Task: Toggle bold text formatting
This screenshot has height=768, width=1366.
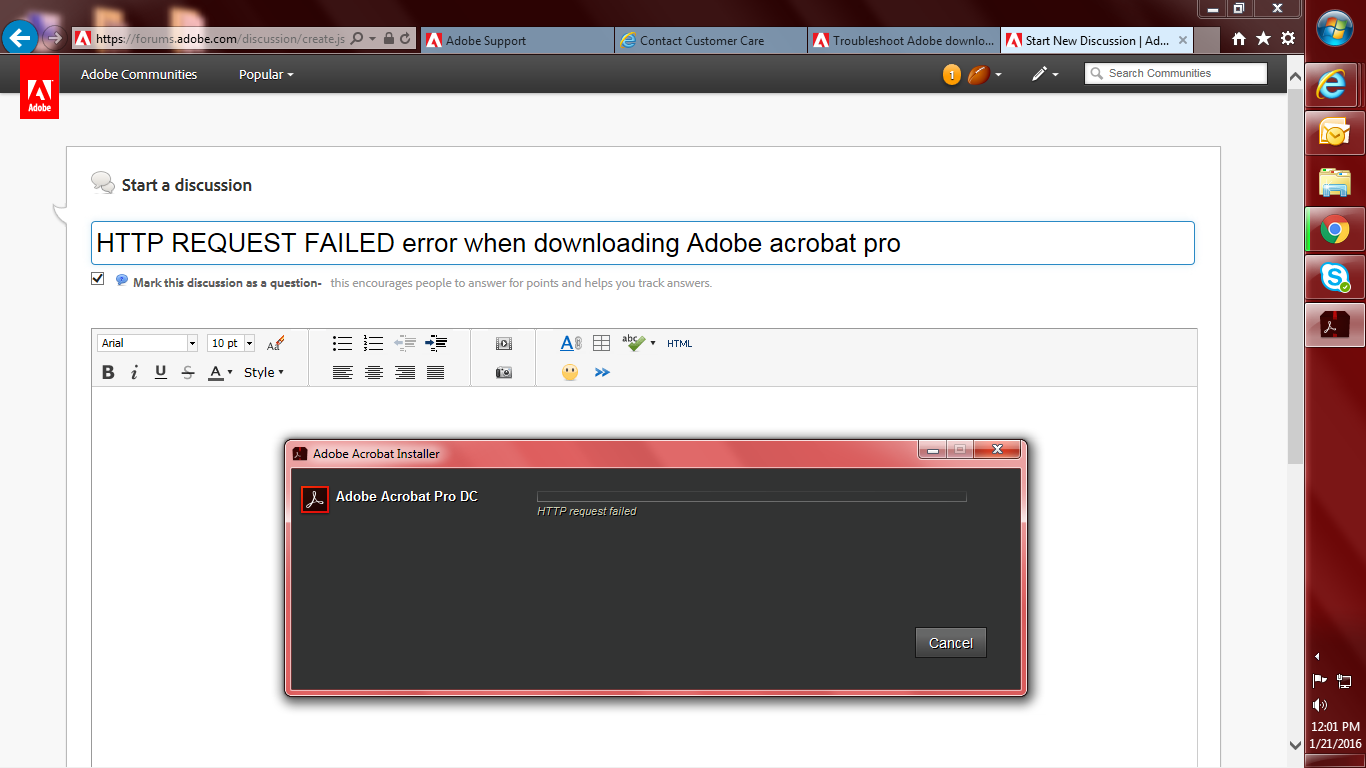Action: pos(107,372)
